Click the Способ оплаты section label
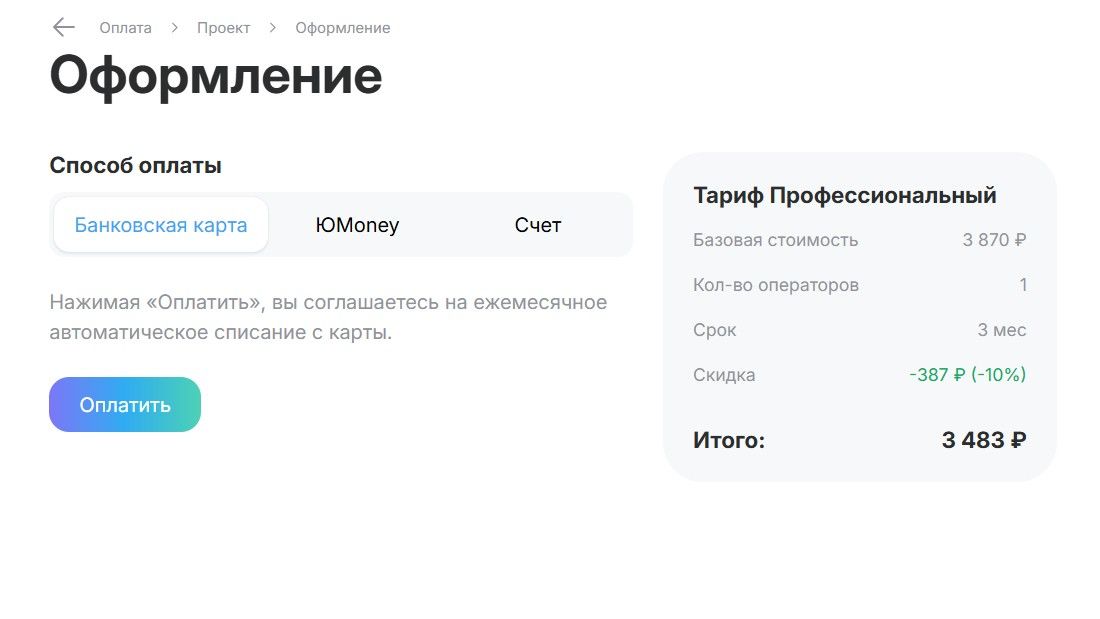The image size is (1100, 619). [136, 166]
